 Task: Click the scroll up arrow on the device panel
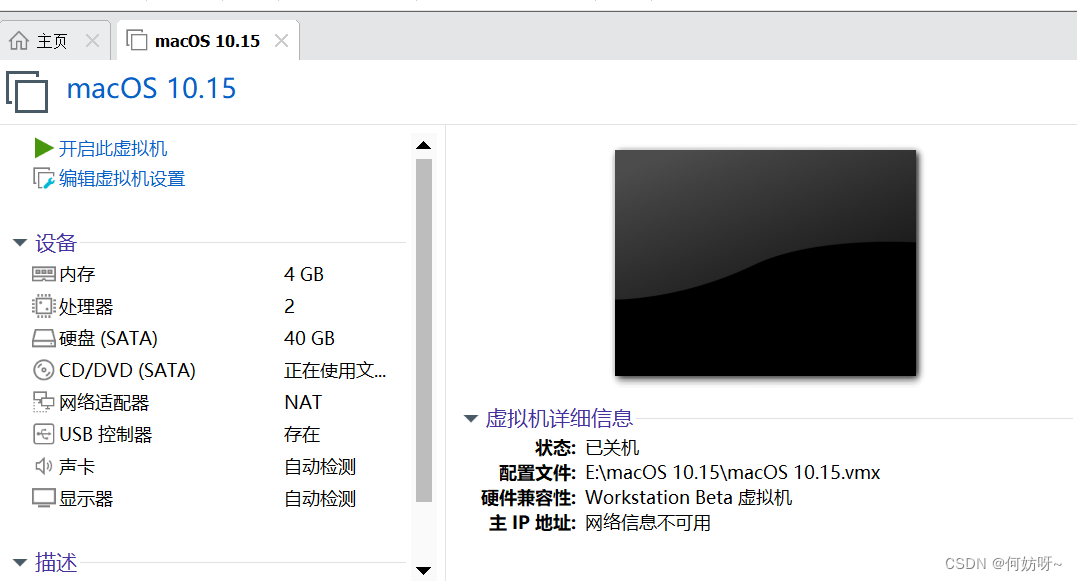click(424, 145)
